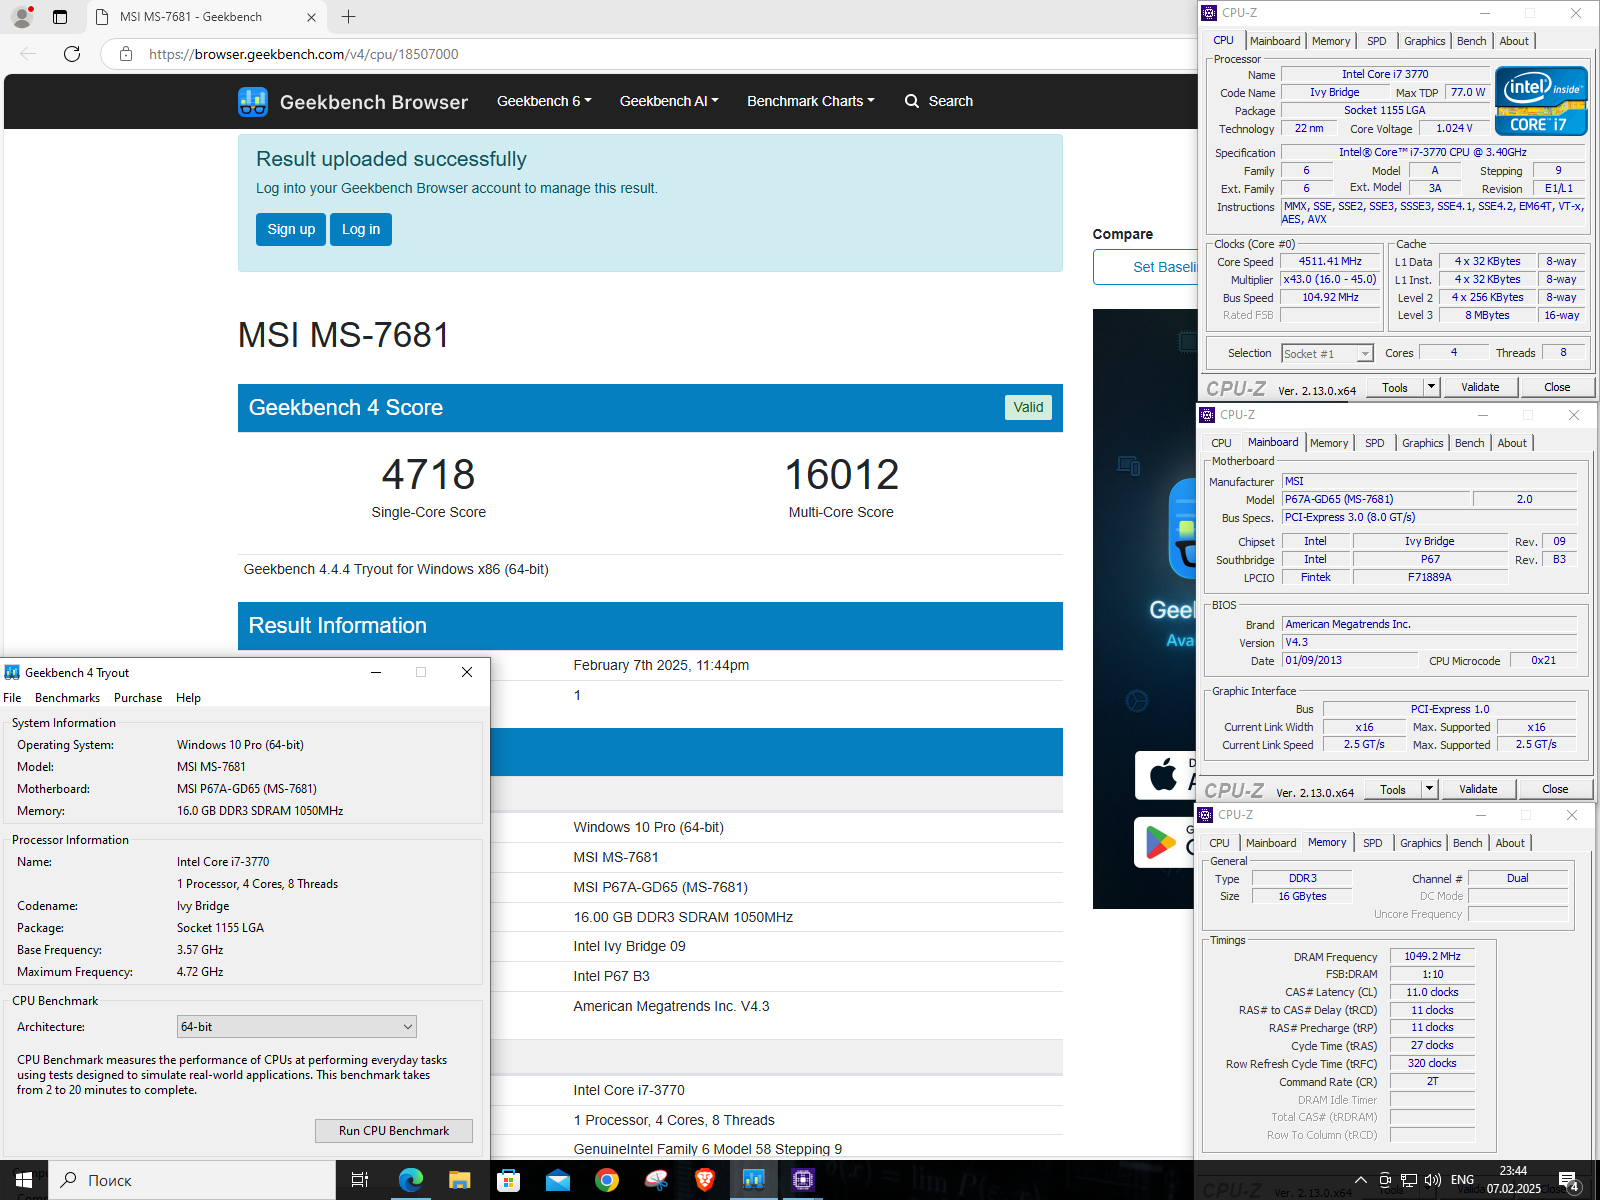Open new browser tab with plus icon
The width and height of the screenshot is (1600, 1200).
[x=348, y=16]
